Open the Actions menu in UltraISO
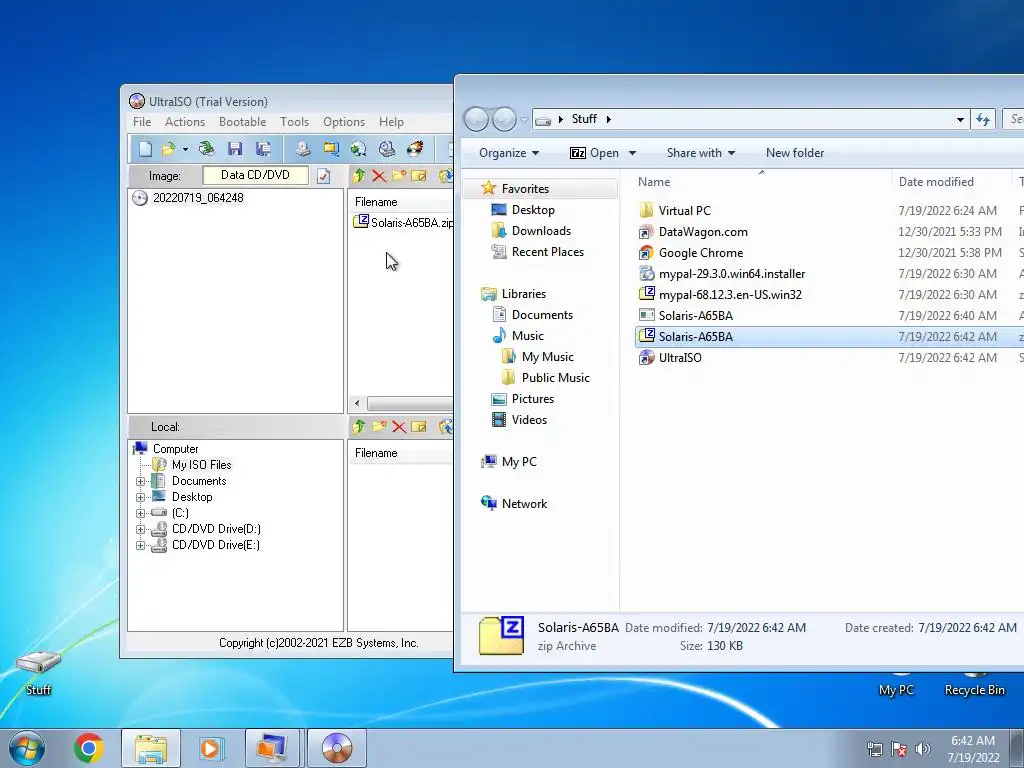1024x768 pixels. (x=185, y=122)
